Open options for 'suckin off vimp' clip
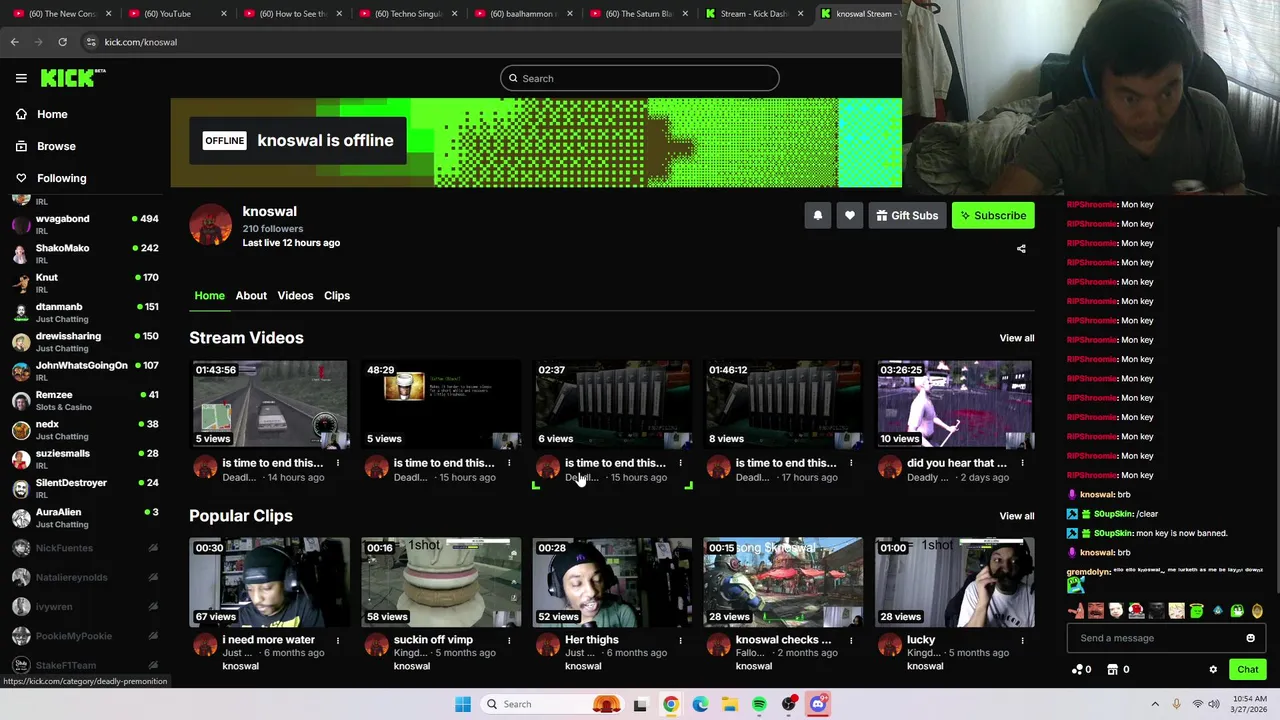 509,640
